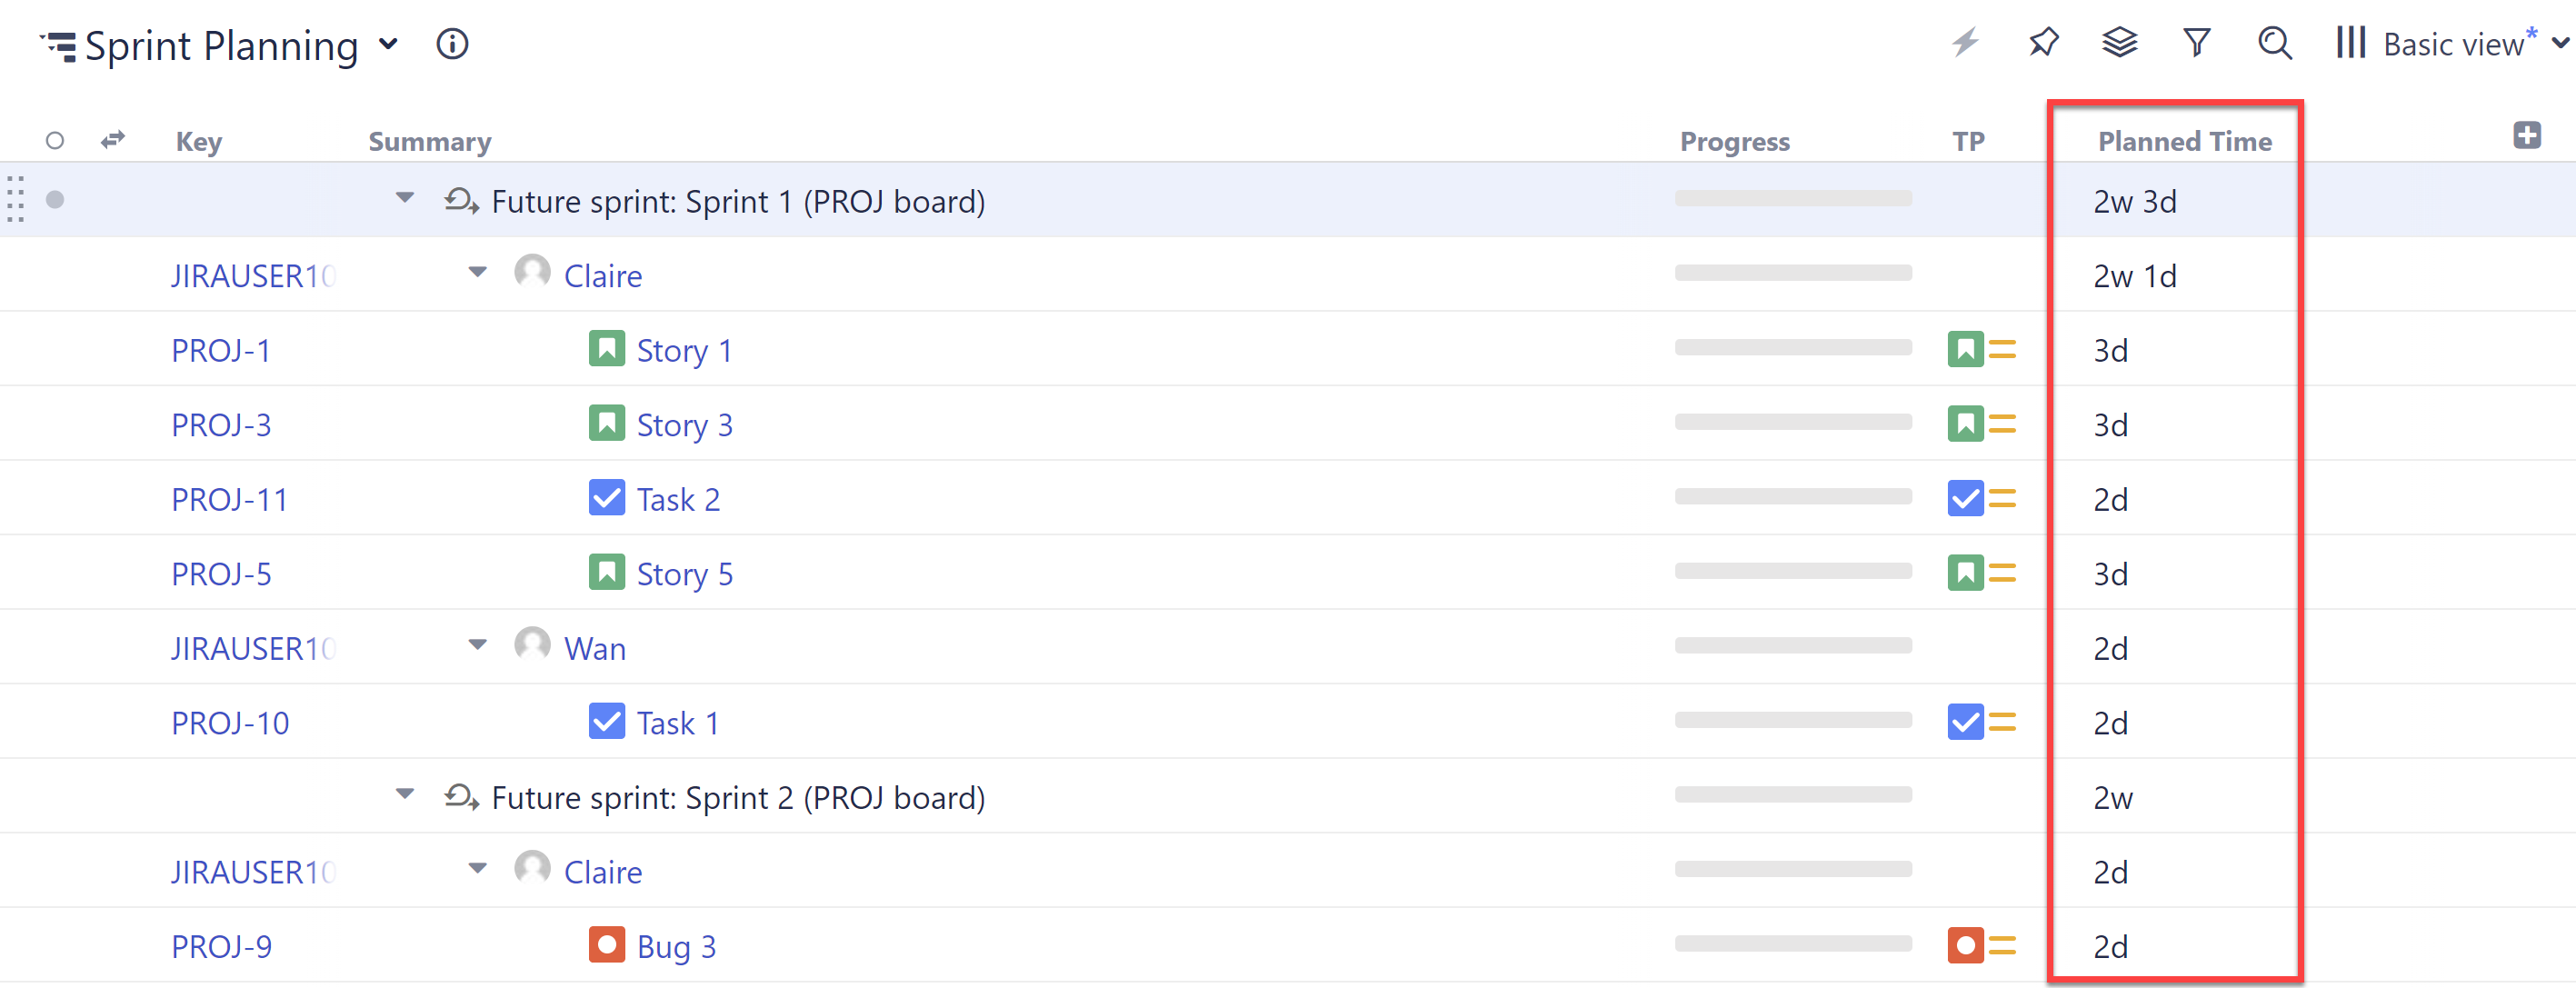Viewport: 2576px width, 988px height.
Task: Collapse Claire group under Sprint 1
Action: pyautogui.click(x=478, y=272)
